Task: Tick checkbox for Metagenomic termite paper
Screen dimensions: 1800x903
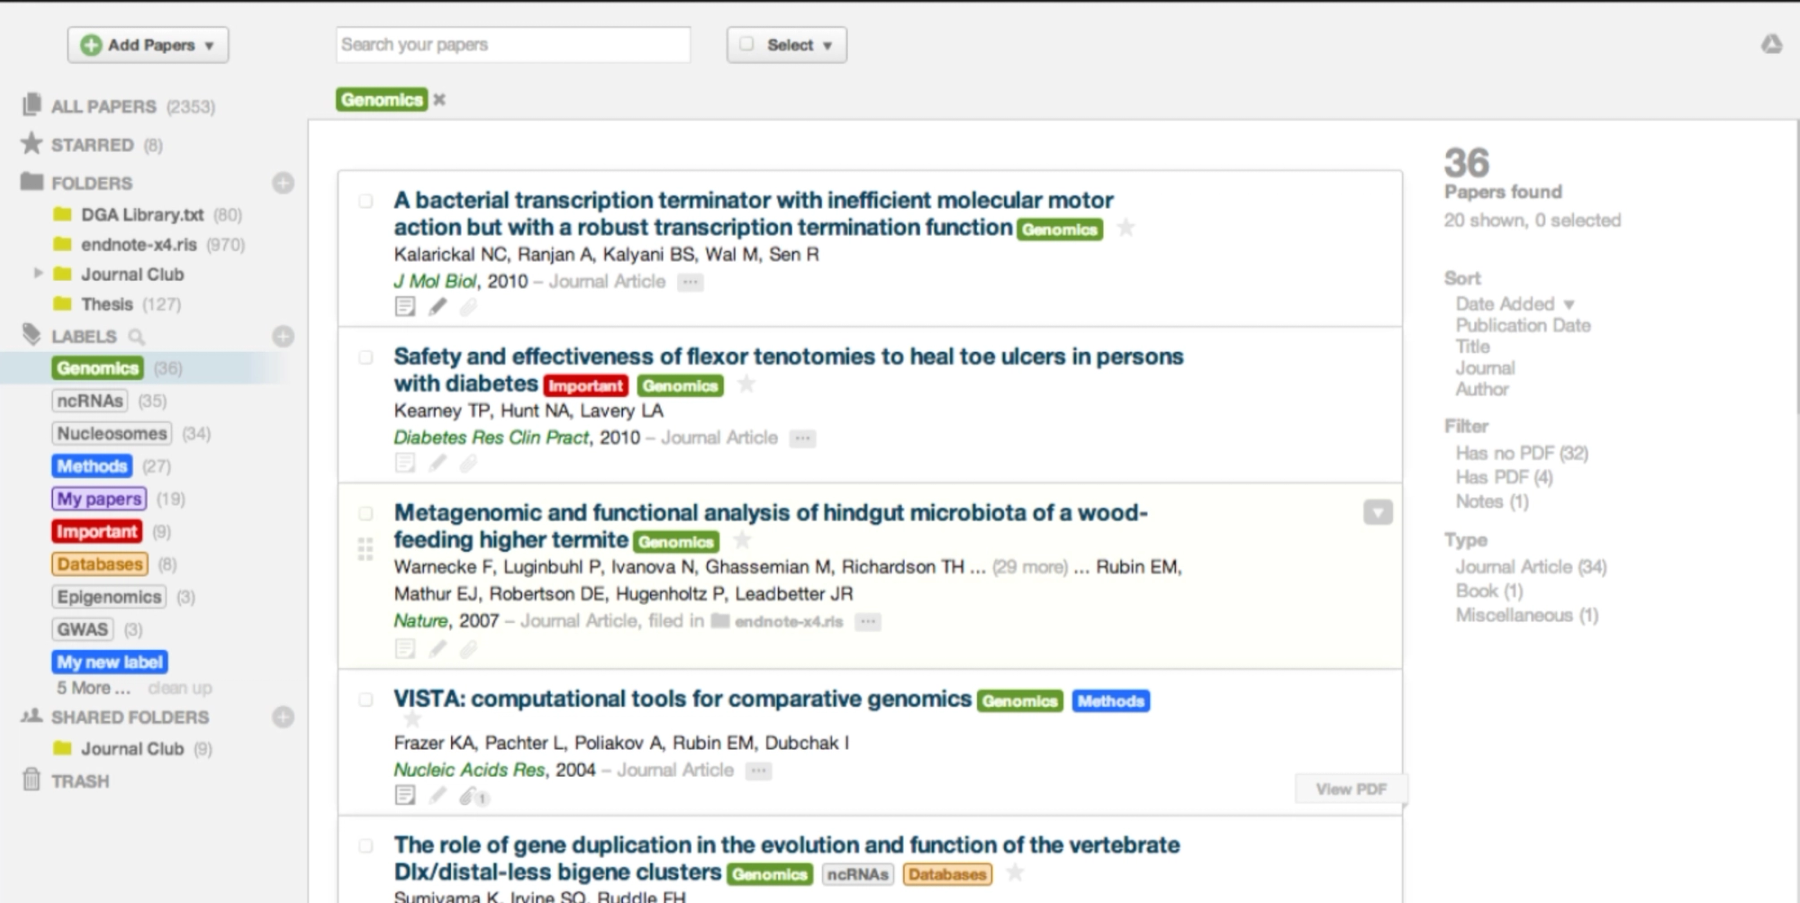Action: pyautogui.click(x=366, y=513)
